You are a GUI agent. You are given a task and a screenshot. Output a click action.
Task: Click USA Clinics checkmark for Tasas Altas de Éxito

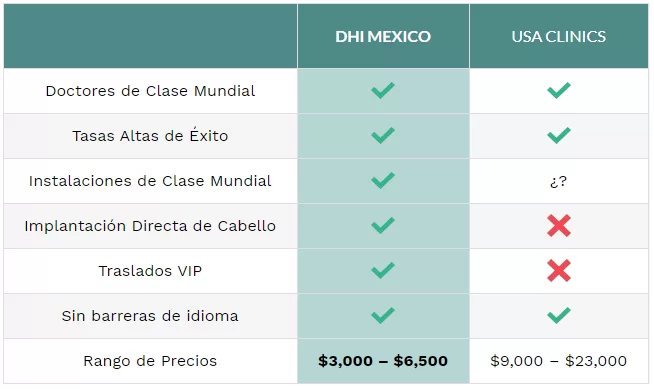point(559,136)
